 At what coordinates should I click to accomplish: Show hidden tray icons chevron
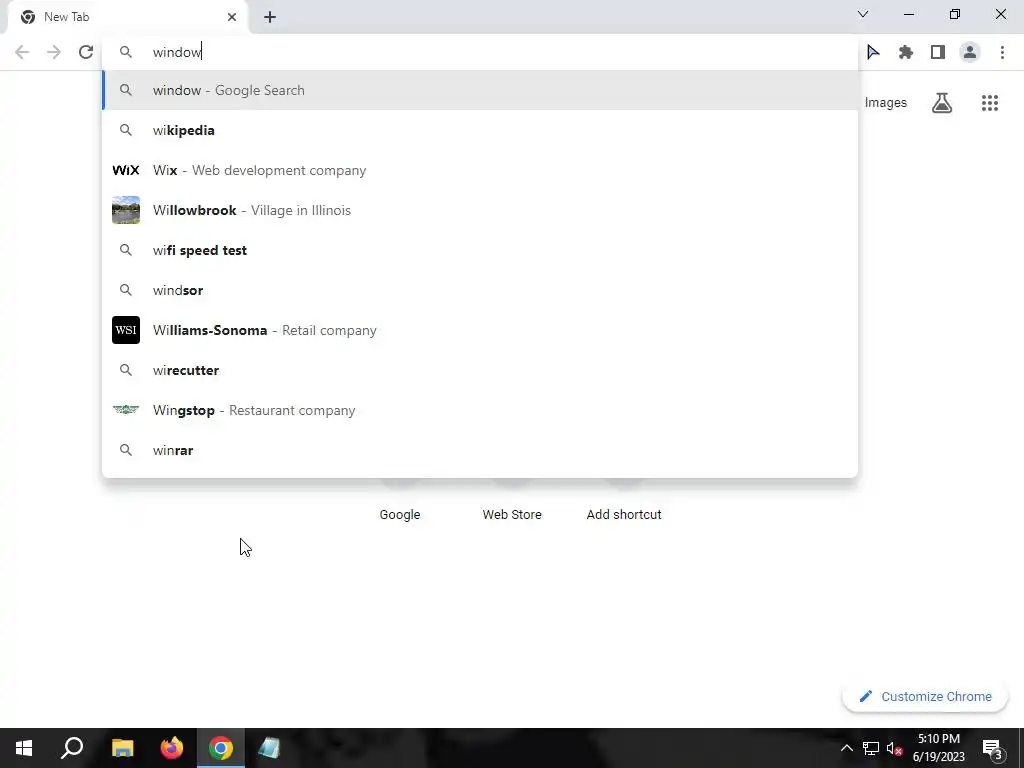coord(846,748)
